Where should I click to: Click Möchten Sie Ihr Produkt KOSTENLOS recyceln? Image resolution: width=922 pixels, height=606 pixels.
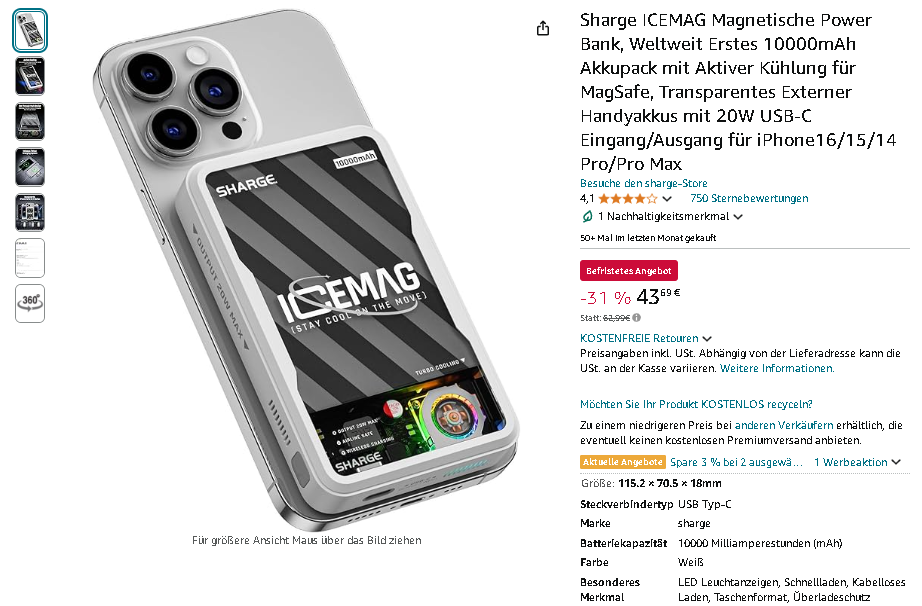coord(696,404)
